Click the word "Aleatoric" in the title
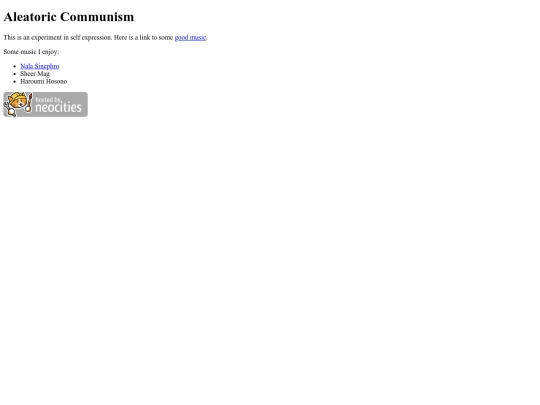540x405 pixels. coord(30,17)
